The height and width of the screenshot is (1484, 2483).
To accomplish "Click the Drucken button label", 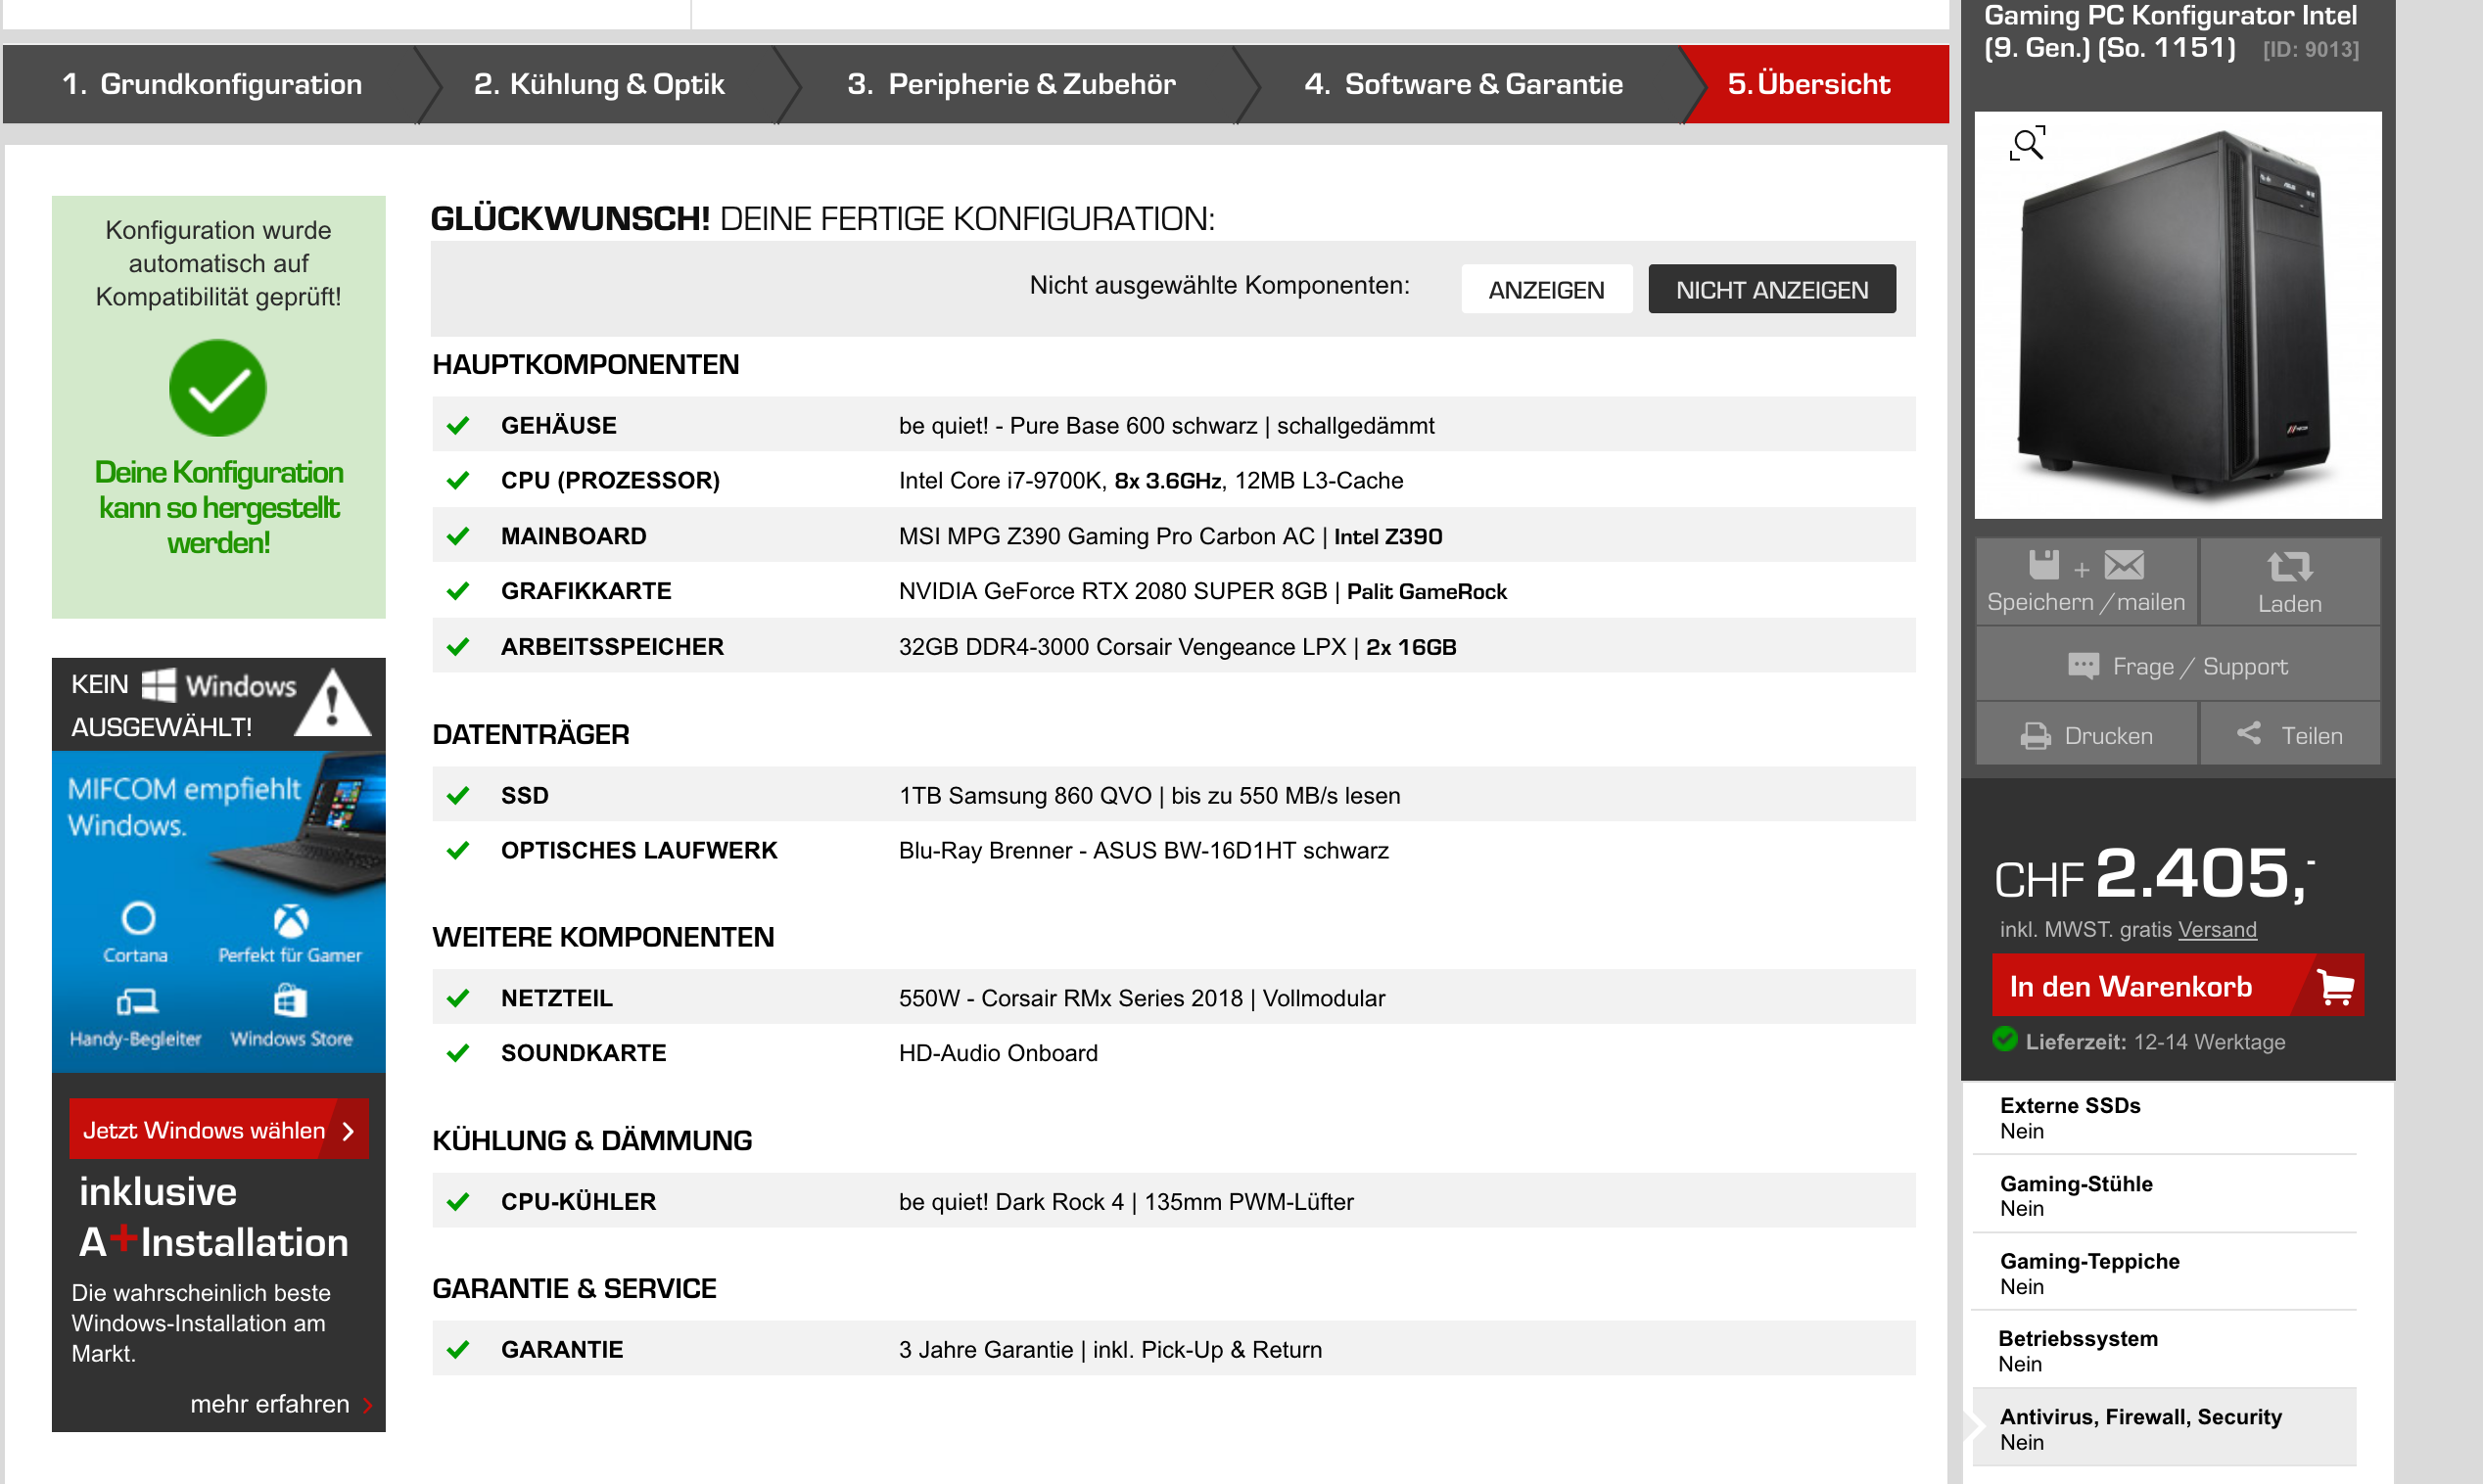I will tap(2108, 736).
